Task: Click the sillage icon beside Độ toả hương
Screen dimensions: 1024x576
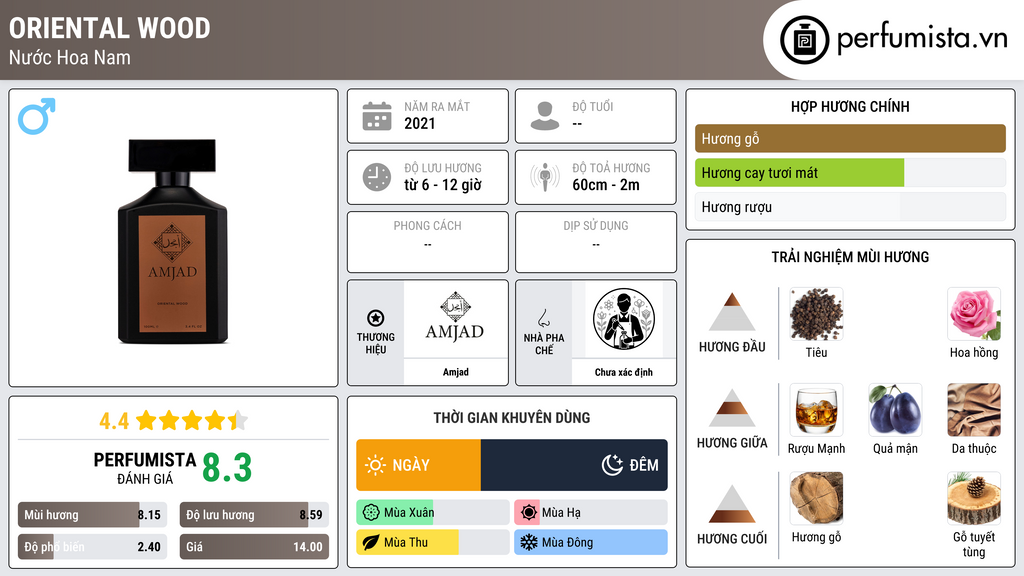Action: (x=545, y=177)
